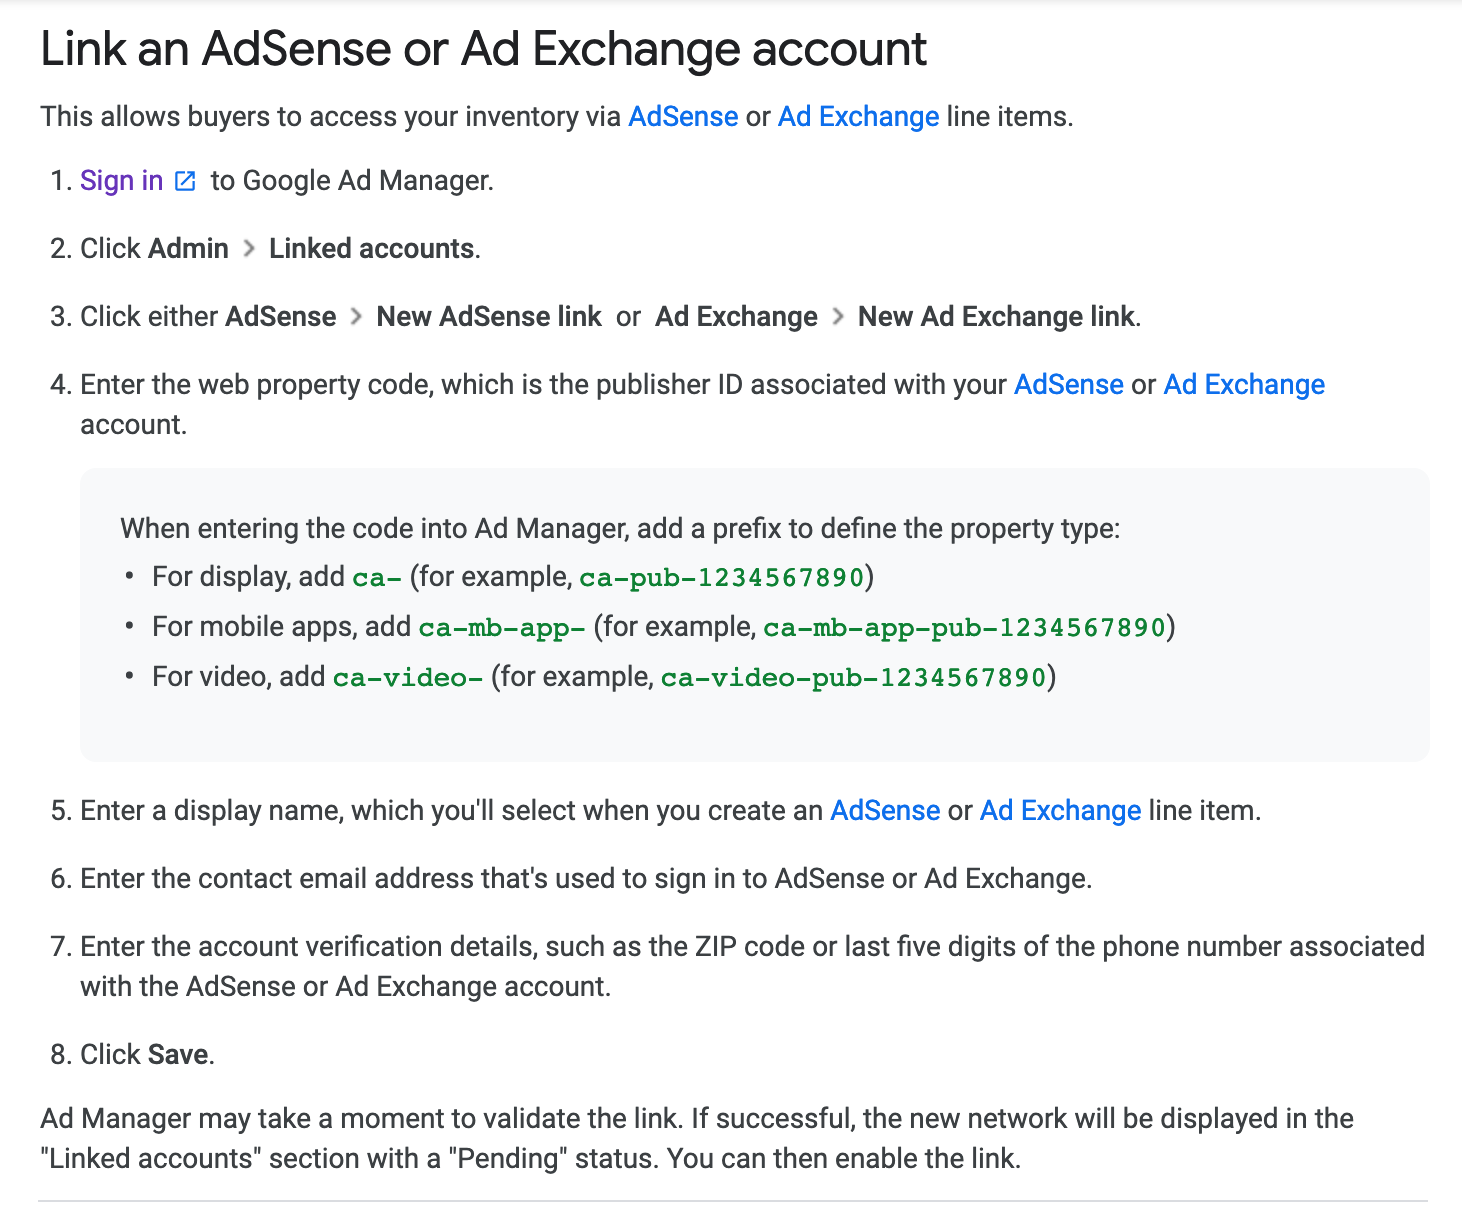
Task: Click the AdSense link in the intro sentence
Action: (683, 117)
